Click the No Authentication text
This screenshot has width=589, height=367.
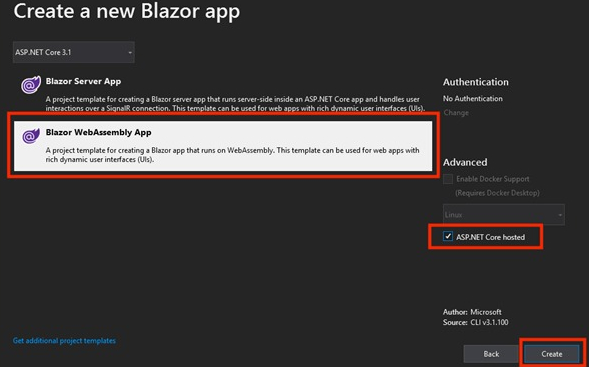[473, 99]
